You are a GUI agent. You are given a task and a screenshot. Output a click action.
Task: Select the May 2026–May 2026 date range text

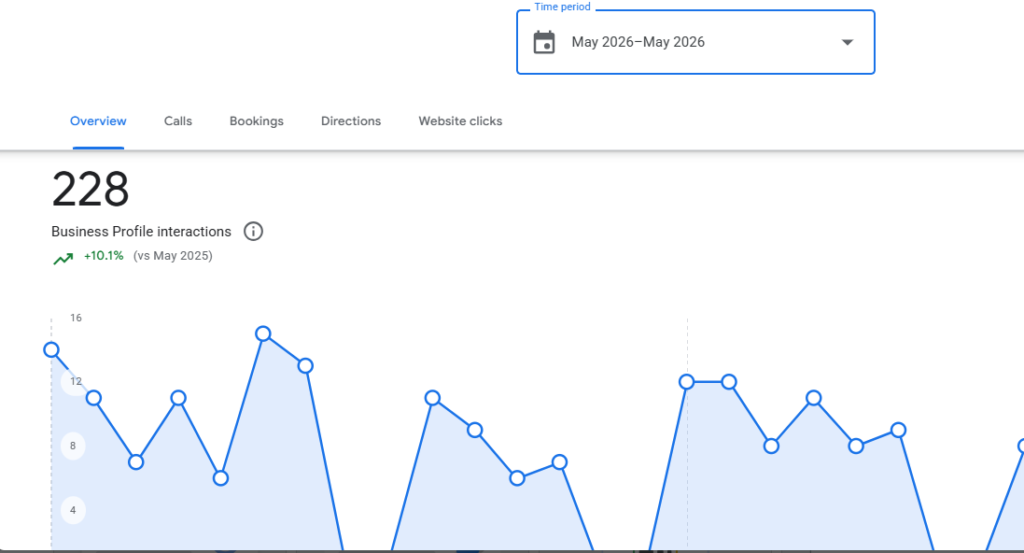click(638, 42)
